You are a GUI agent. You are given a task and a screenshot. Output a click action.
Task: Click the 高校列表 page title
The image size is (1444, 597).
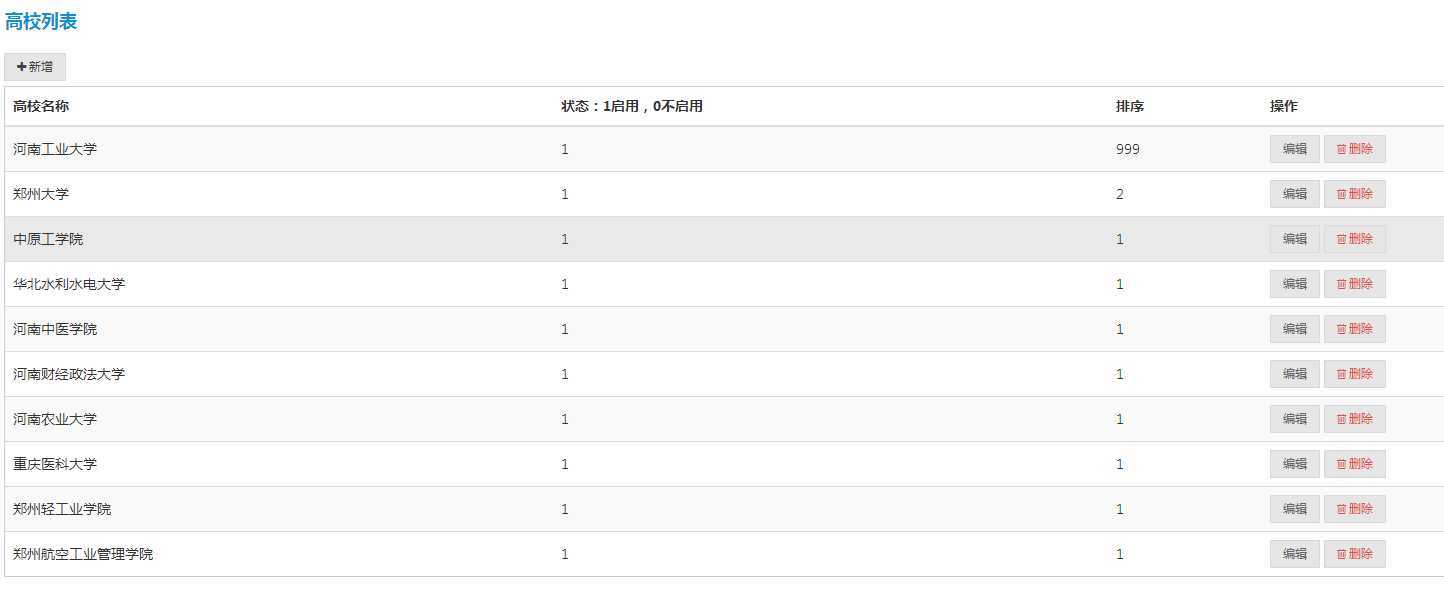click(41, 22)
